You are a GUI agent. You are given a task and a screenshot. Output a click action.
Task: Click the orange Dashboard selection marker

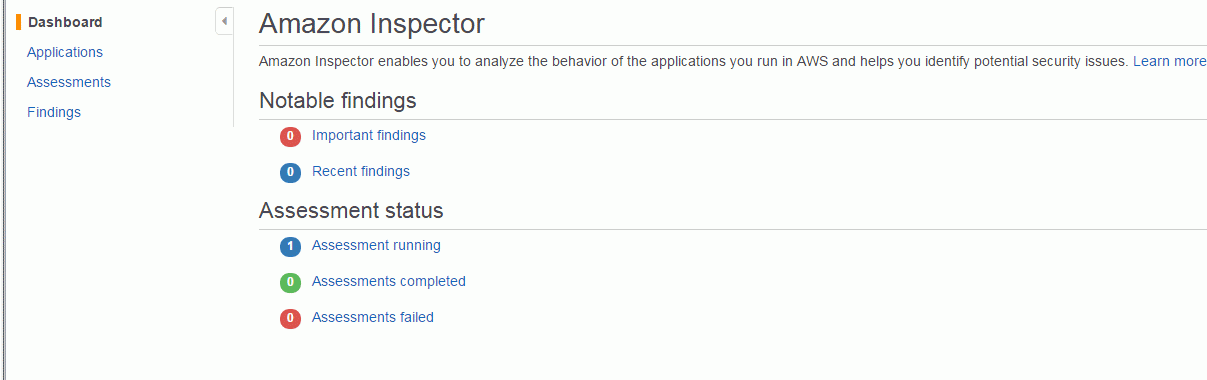point(19,22)
